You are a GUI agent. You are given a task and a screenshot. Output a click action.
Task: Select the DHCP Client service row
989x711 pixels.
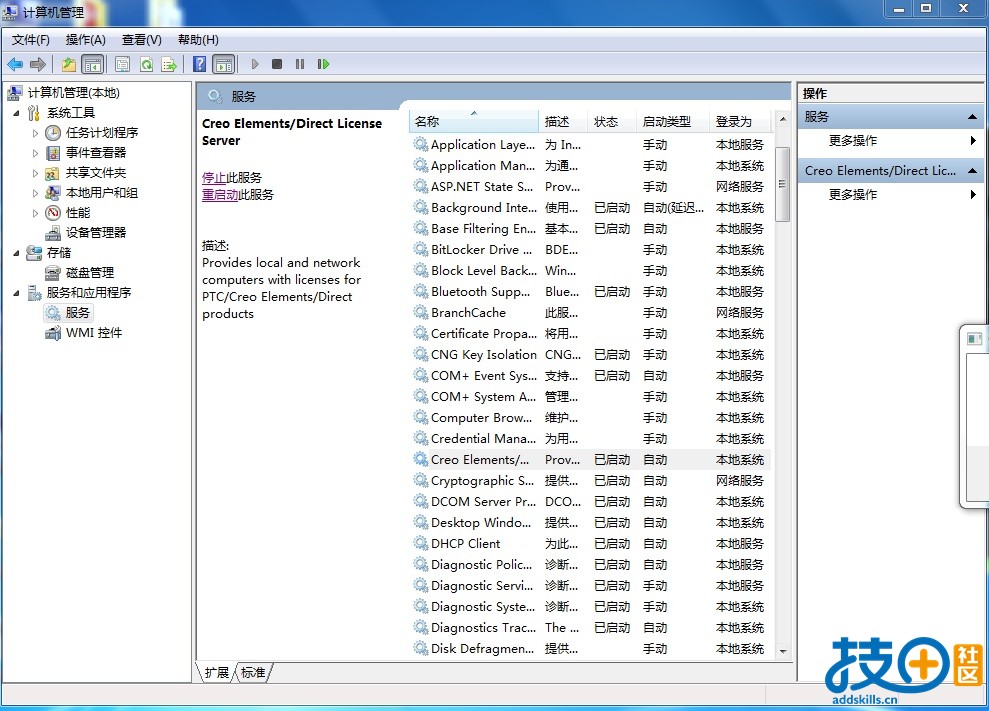590,544
